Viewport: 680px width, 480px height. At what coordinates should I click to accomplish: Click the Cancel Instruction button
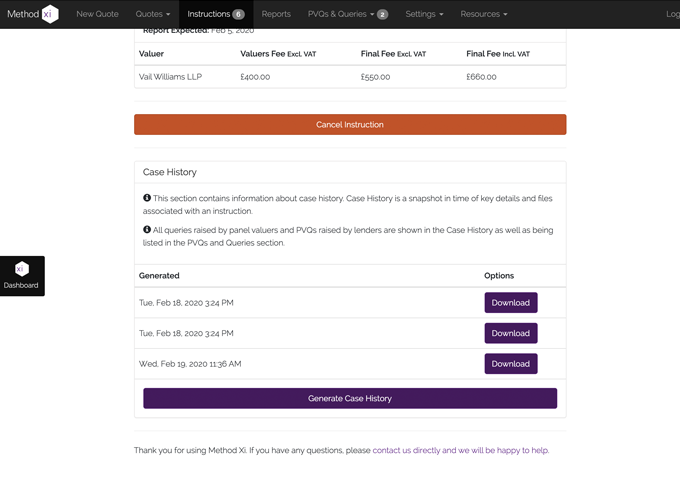[x=350, y=124]
